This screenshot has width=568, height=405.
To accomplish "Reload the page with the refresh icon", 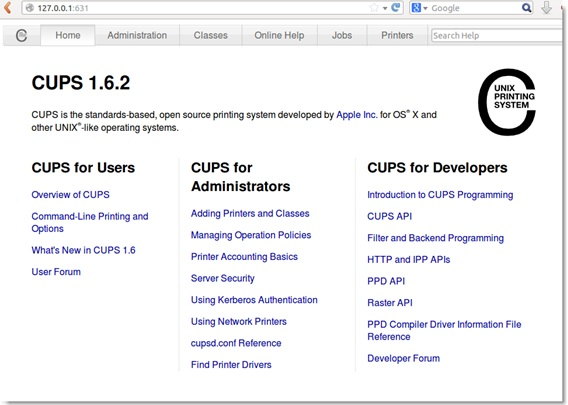I will click(396, 8).
